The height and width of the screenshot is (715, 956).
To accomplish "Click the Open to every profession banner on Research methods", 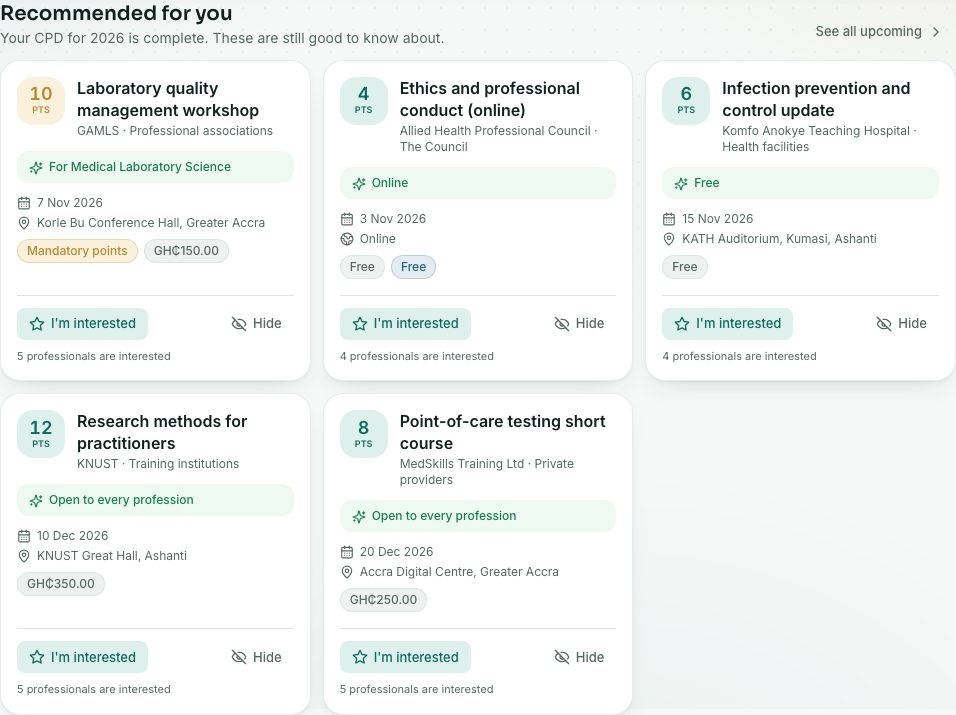I will click(155, 500).
